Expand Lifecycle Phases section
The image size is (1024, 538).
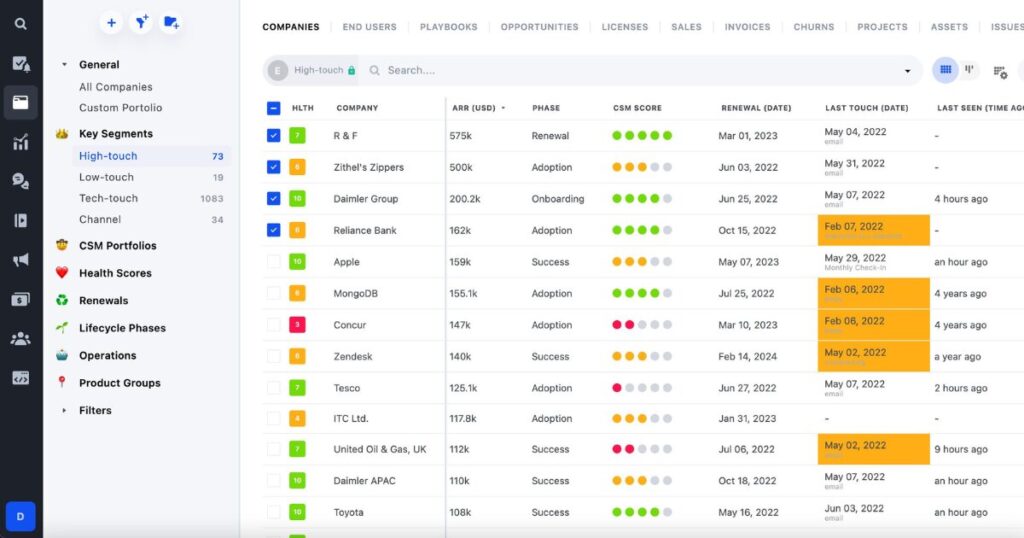122,328
